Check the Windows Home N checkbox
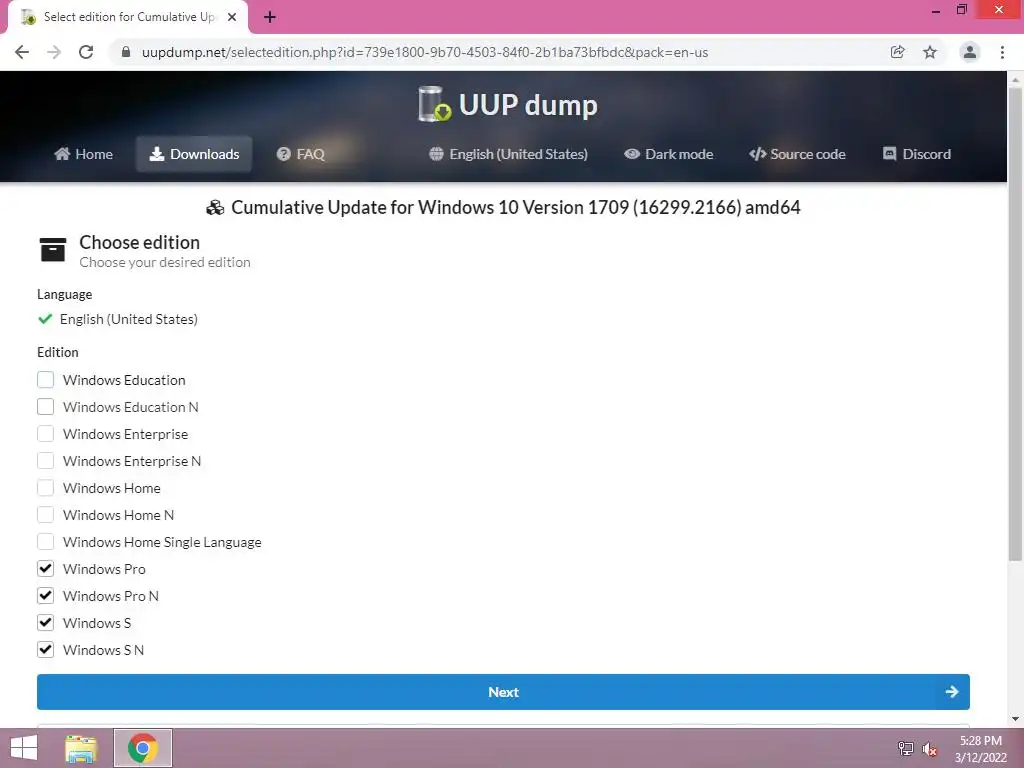The height and width of the screenshot is (768, 1024). click(x=46, y=515)
